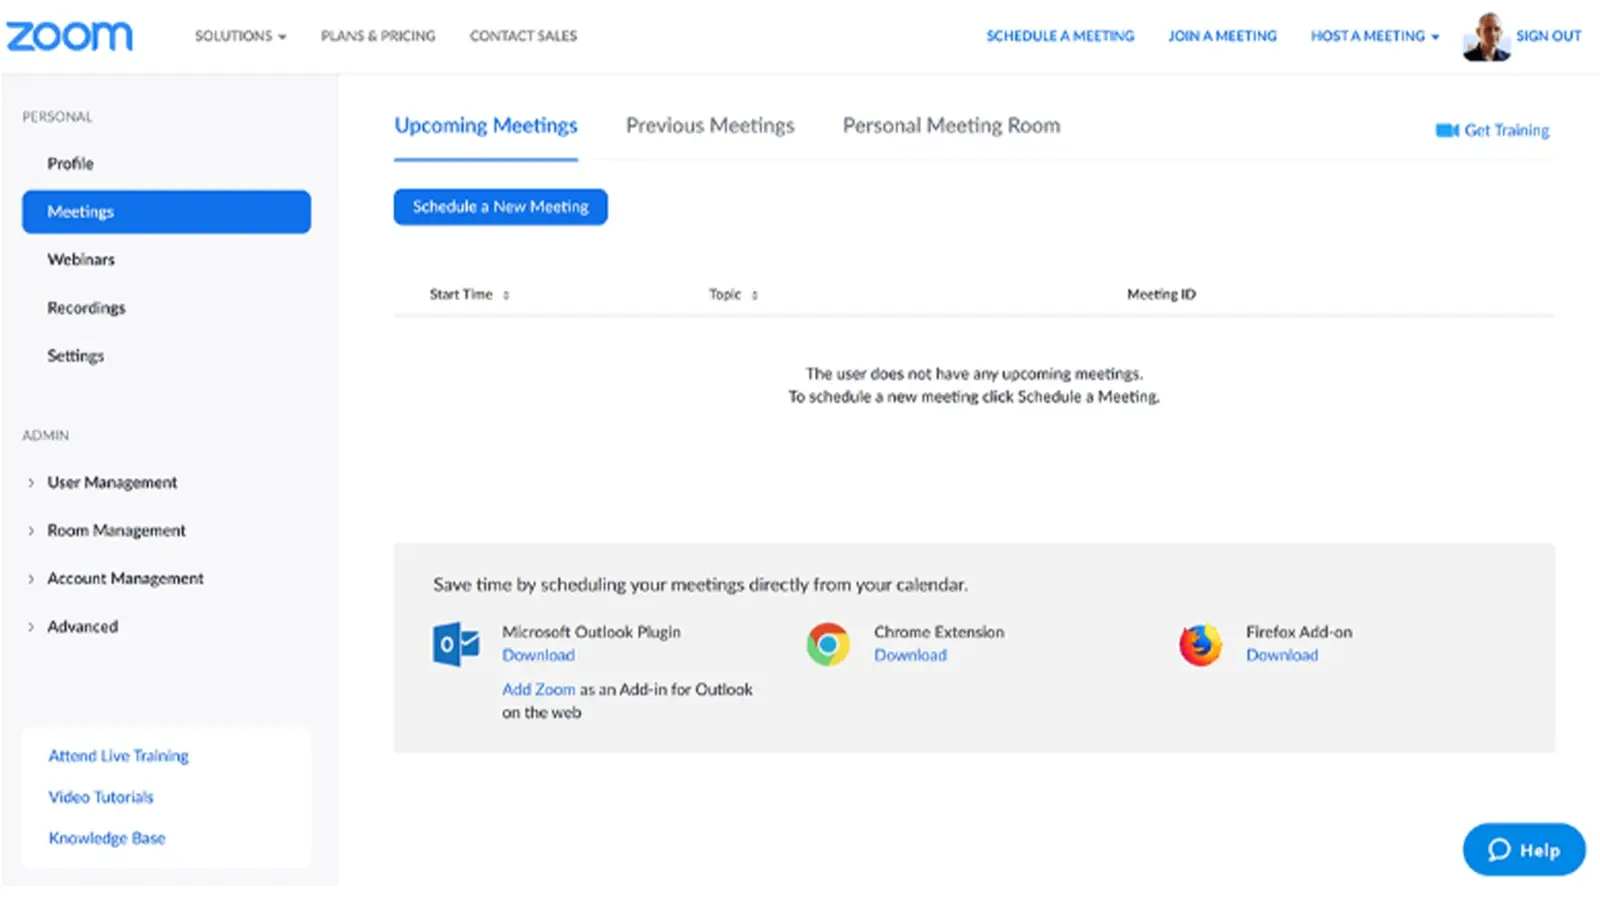
Task: Click the Zoom logo
Action: (x=69, y=36)
